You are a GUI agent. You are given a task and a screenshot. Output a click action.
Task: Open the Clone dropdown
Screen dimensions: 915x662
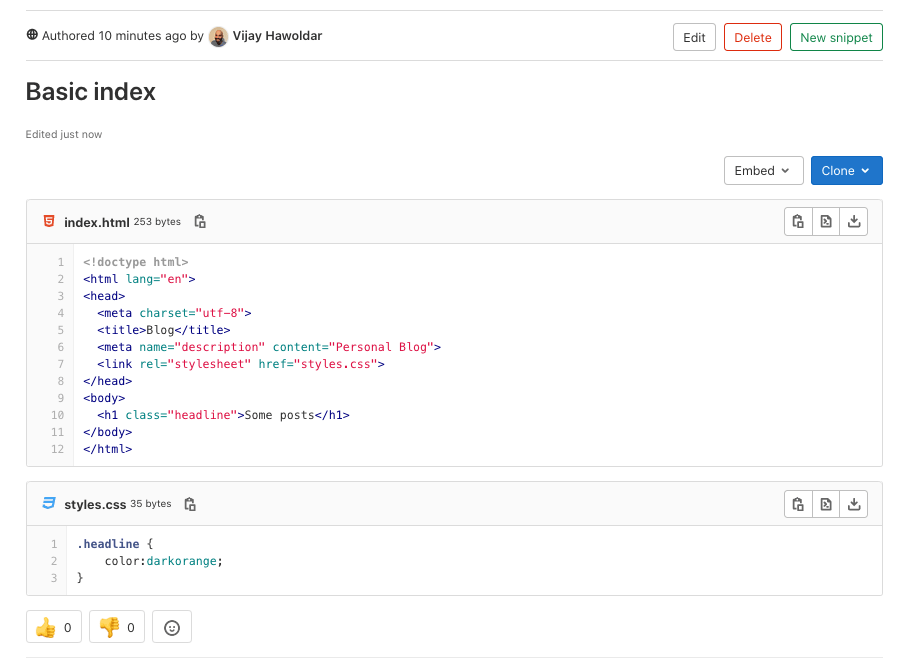[x=846, y=171]
